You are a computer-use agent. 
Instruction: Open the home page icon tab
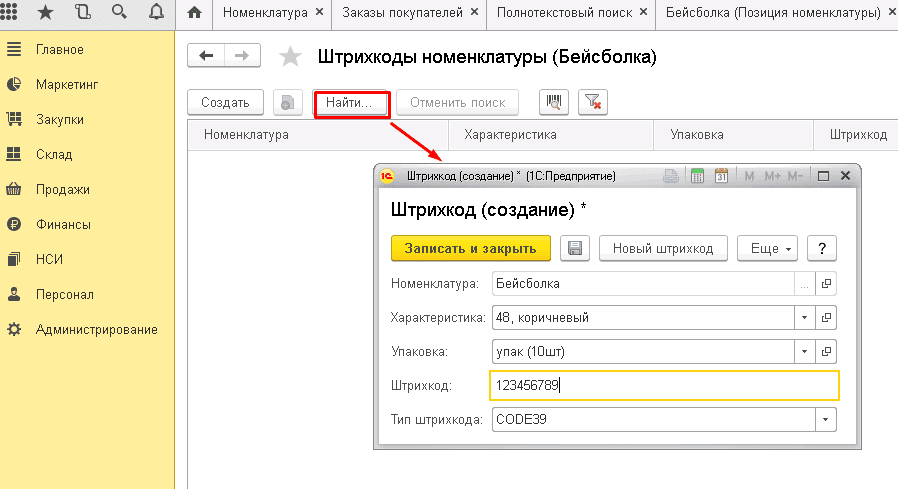pyautogui.click(x=194, y=13)
